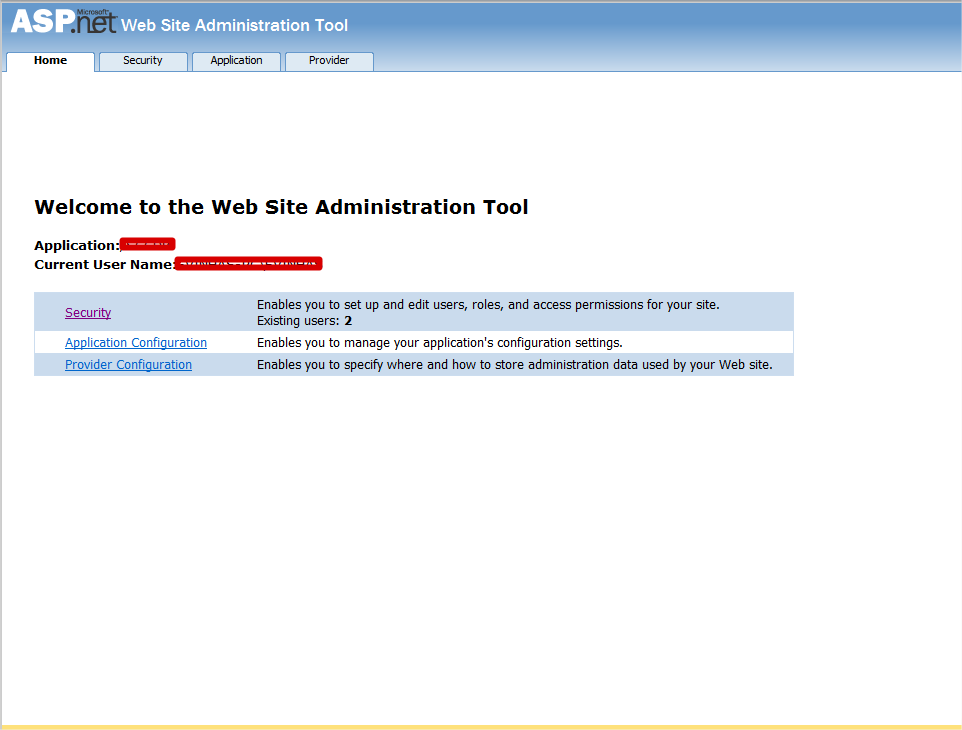Click the yellow bar at the page bottom
Viewport: 962px width, 730px height.
pos(481,726)
